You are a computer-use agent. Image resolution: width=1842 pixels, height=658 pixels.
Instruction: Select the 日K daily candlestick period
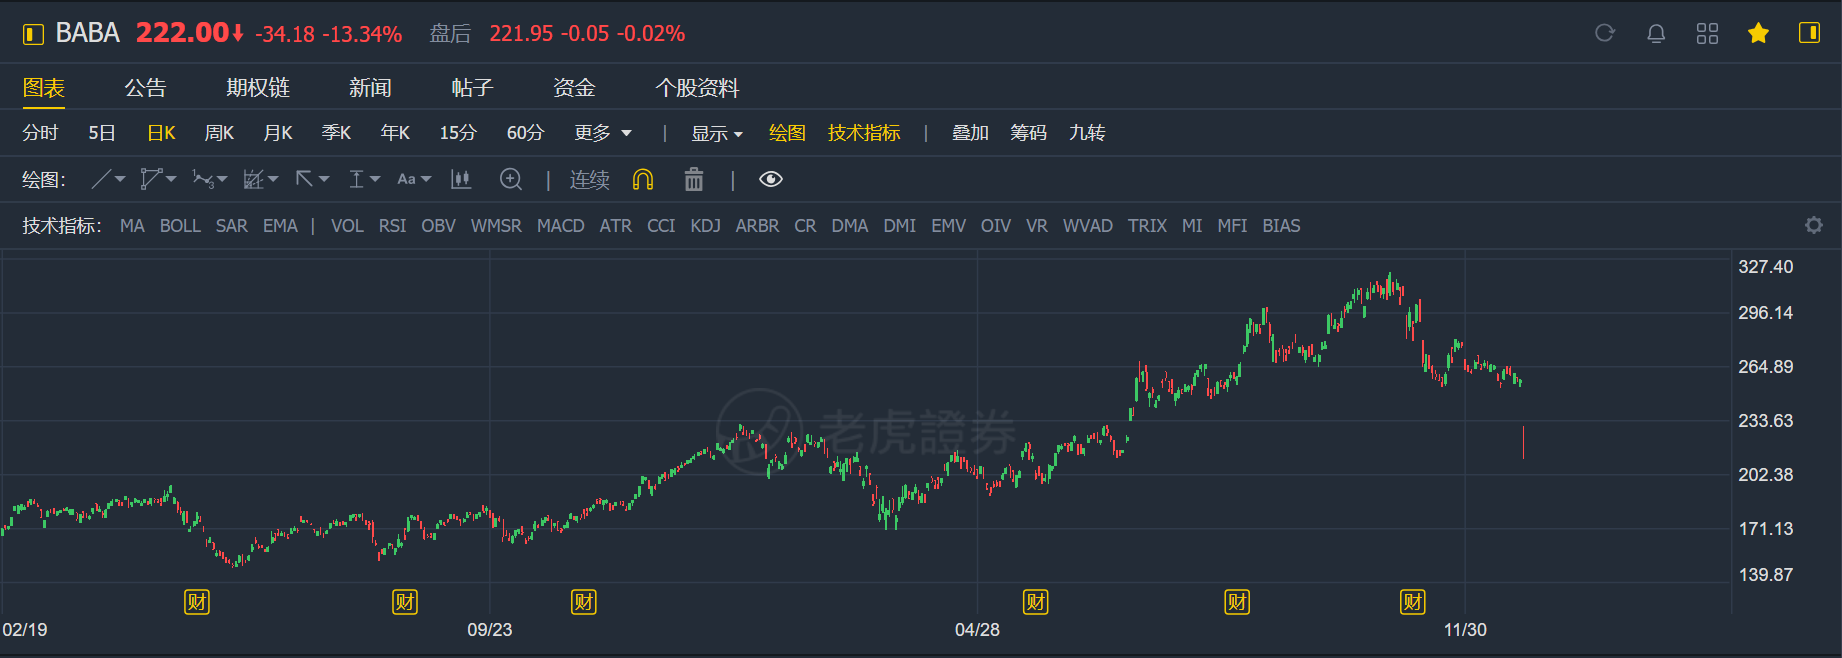pos(161,133)
